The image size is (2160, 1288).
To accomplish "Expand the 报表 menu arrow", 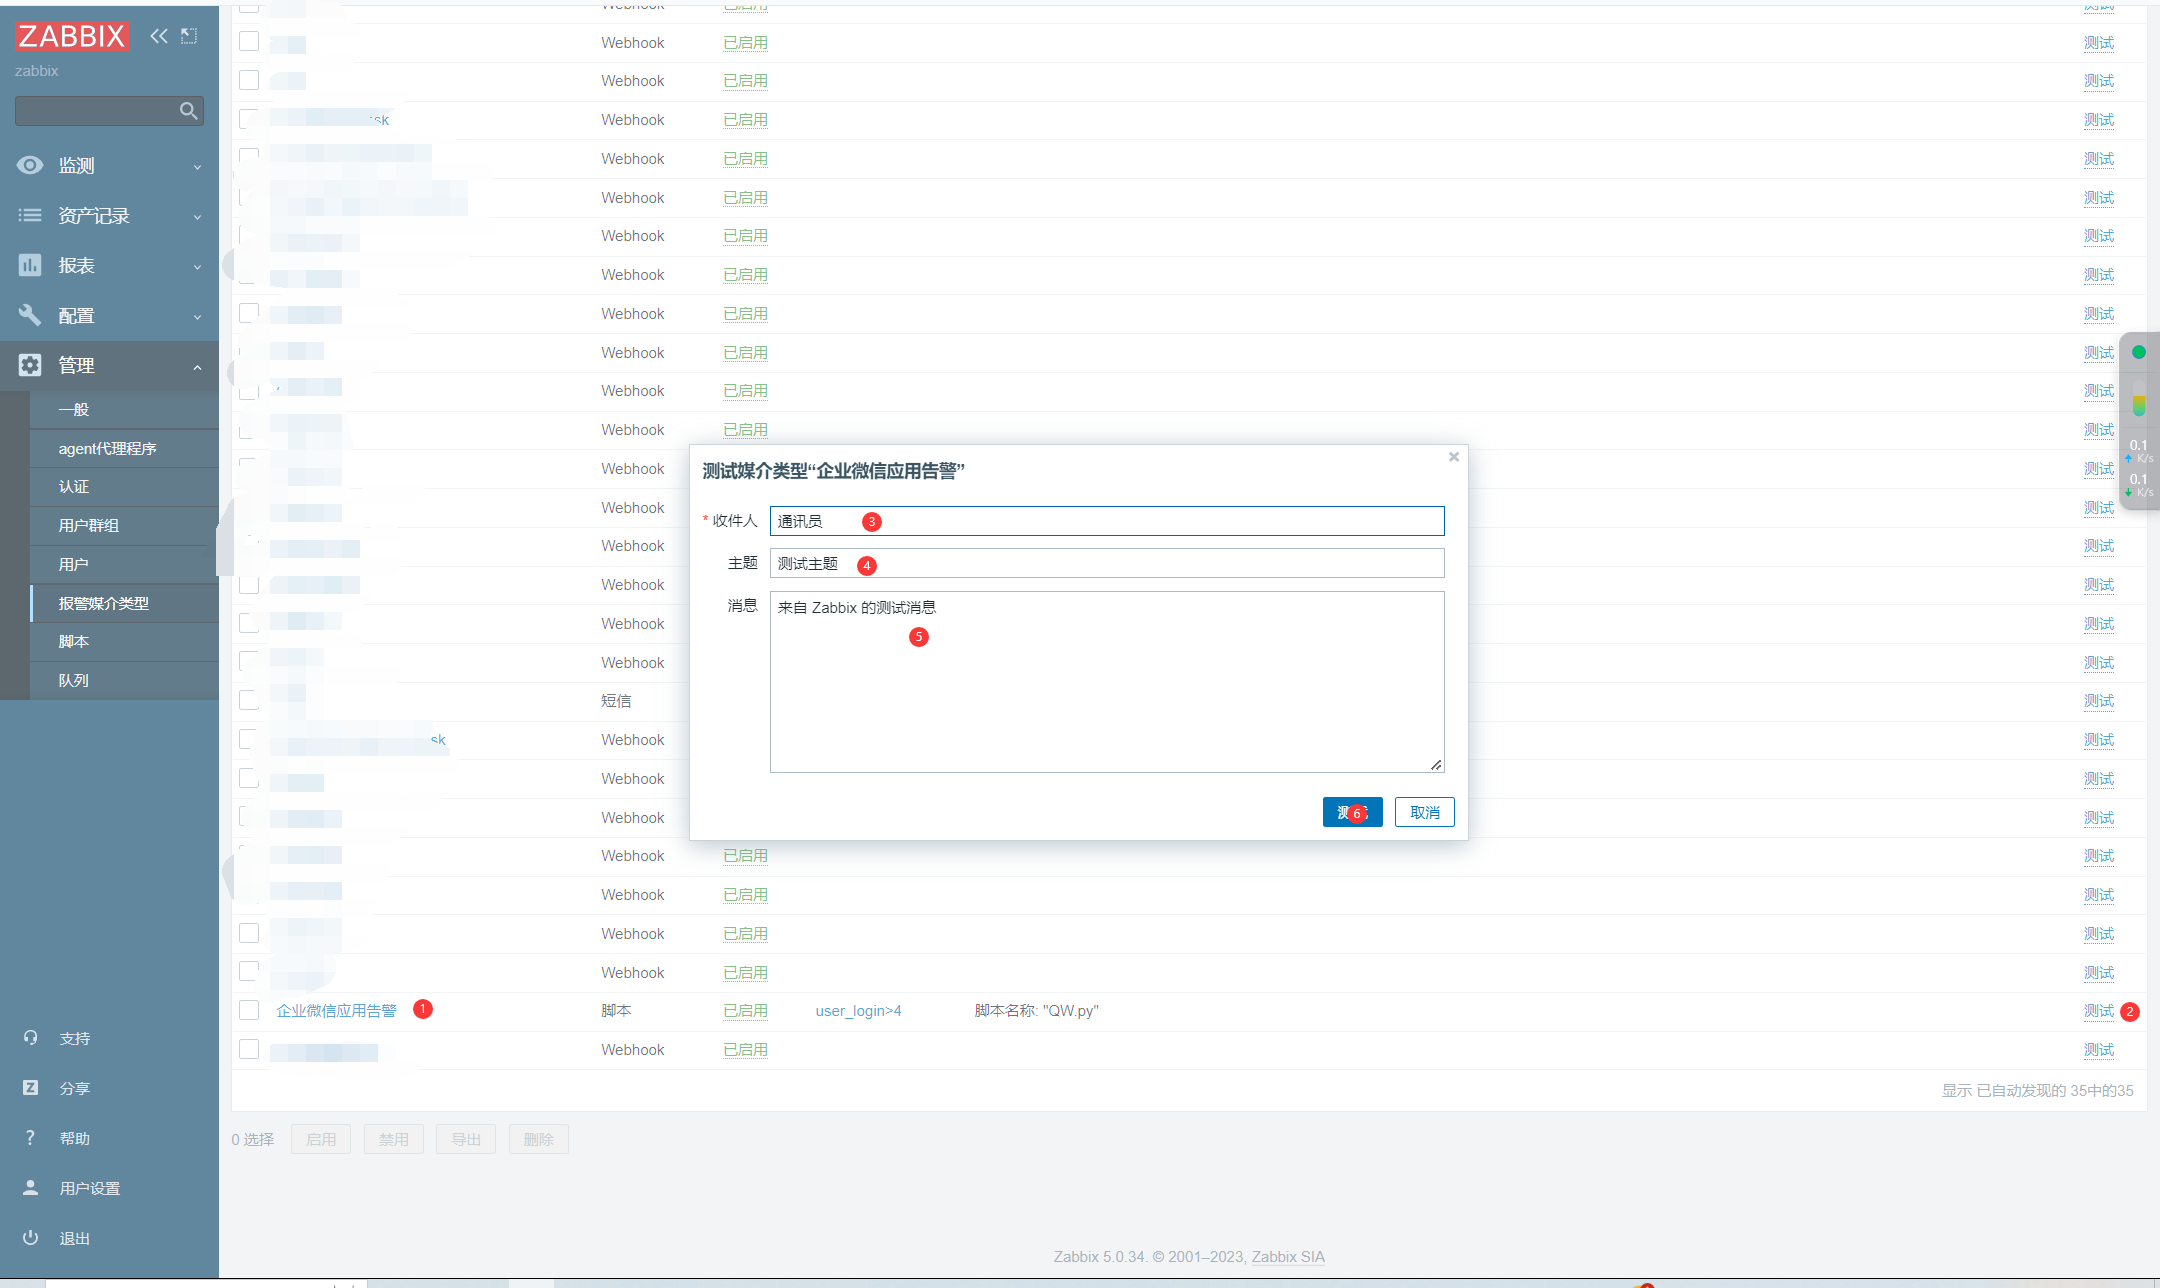I will coord(197,266).
